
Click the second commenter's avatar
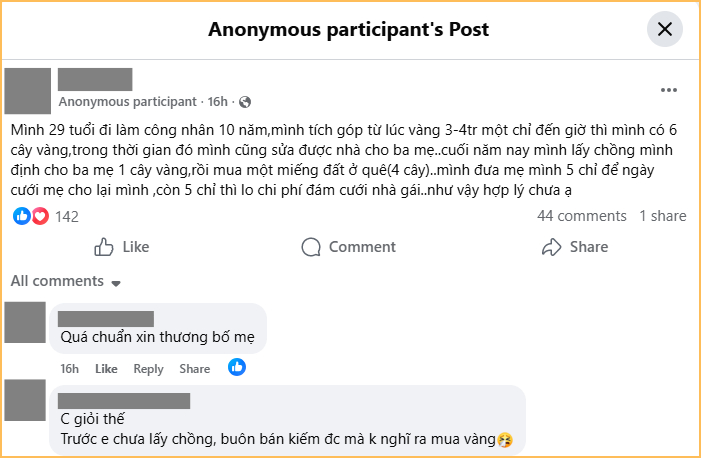pyautogui.click(x=25, y=401)
